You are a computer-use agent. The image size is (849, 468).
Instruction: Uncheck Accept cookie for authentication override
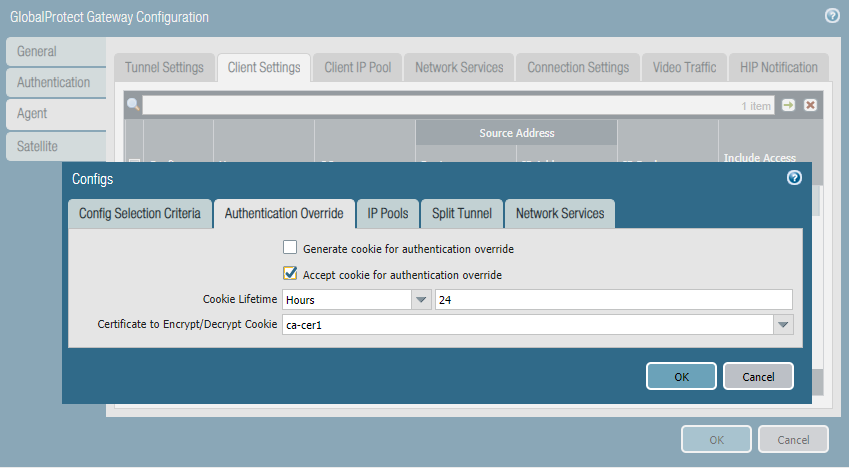coord(290,274)
